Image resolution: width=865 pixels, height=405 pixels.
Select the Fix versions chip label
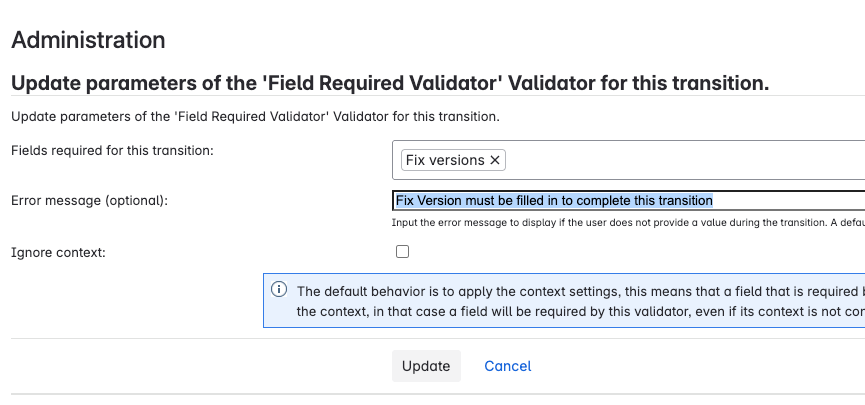445,161
